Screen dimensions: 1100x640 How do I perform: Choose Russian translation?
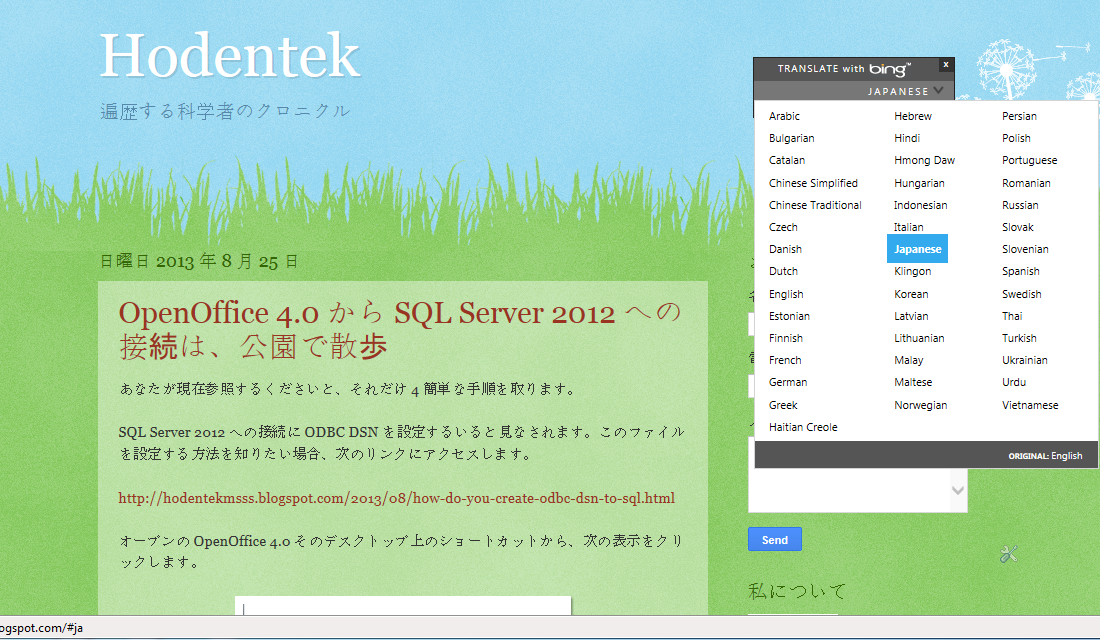point(1020,205)
